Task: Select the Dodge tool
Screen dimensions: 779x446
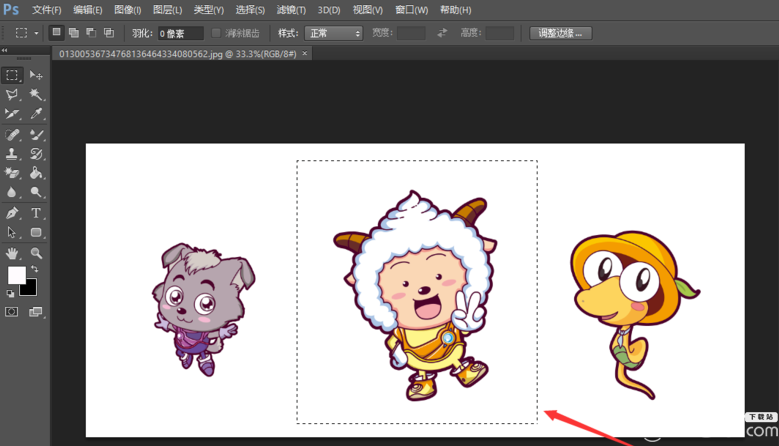Action: [x=36, y=192]
